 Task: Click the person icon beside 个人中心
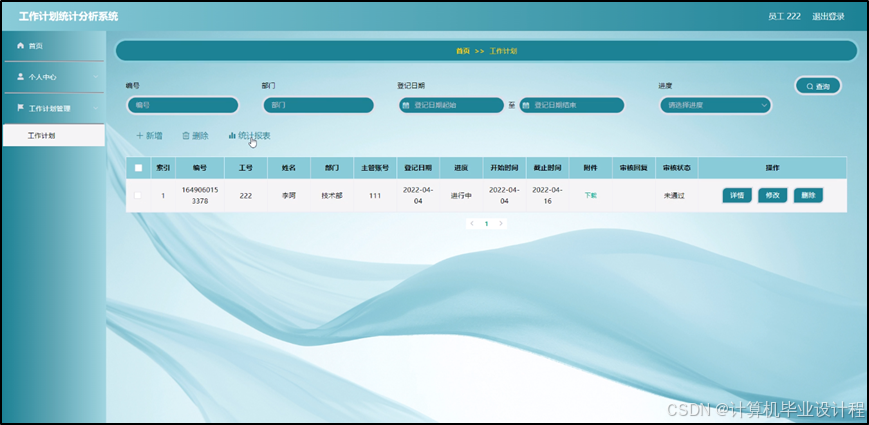(21, 76)
